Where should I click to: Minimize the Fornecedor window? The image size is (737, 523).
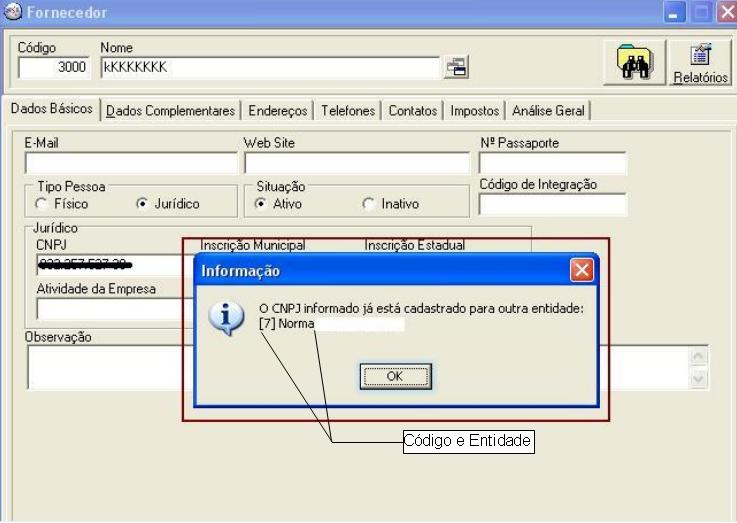(x=675, y=13)
